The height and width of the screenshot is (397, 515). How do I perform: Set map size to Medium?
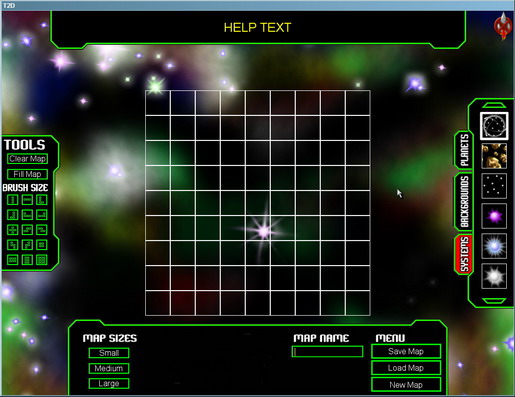coord(109,368)
